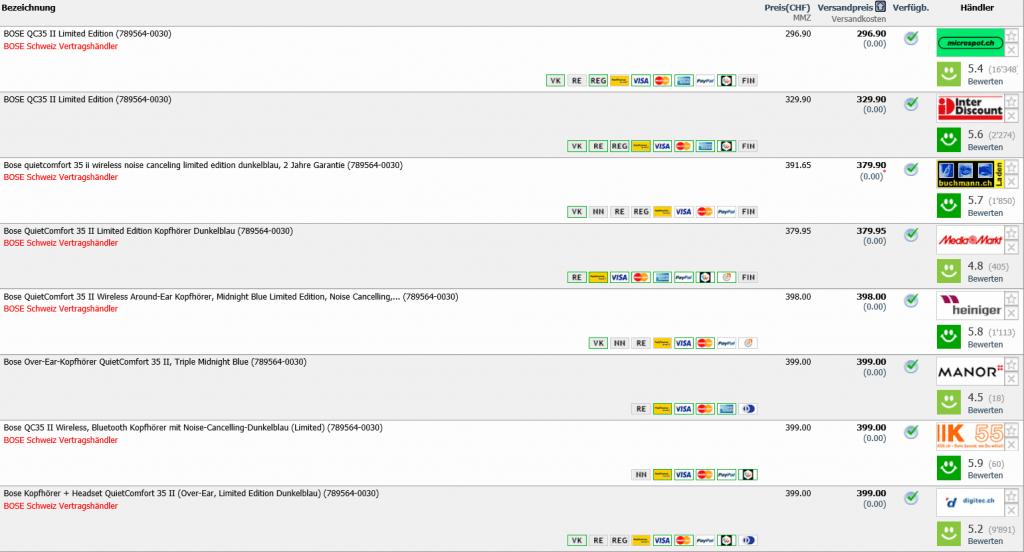Viewport: 1024px width, 552px height.
Task: Click Bewerten link under Inter Discount
Action: tap(985, 147)
